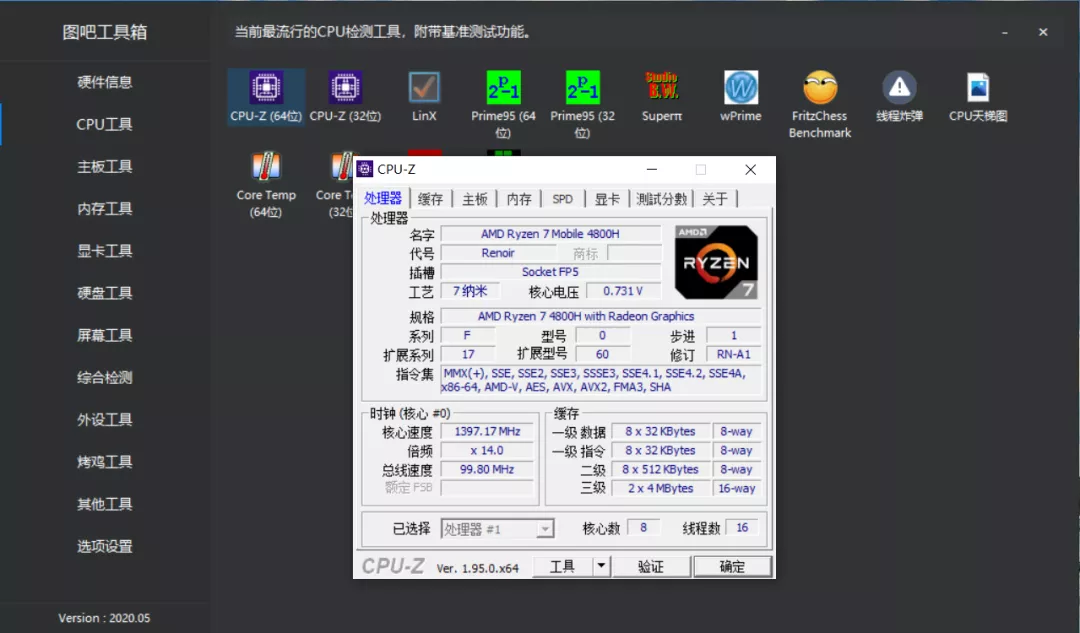Click the 验证 button in CPU-Z
The height and width of the screenshot is (633, 1080).
(x=651, y=565)
